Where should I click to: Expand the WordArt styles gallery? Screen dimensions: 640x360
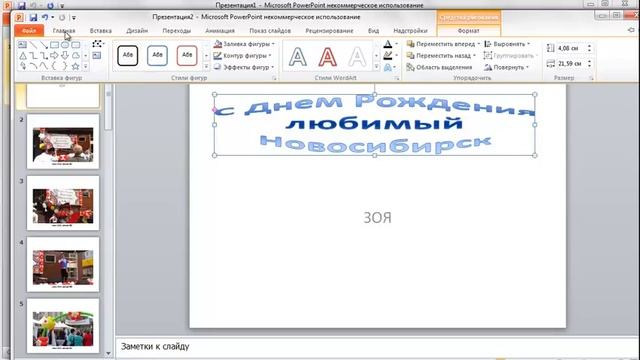[x=376, y=67]
